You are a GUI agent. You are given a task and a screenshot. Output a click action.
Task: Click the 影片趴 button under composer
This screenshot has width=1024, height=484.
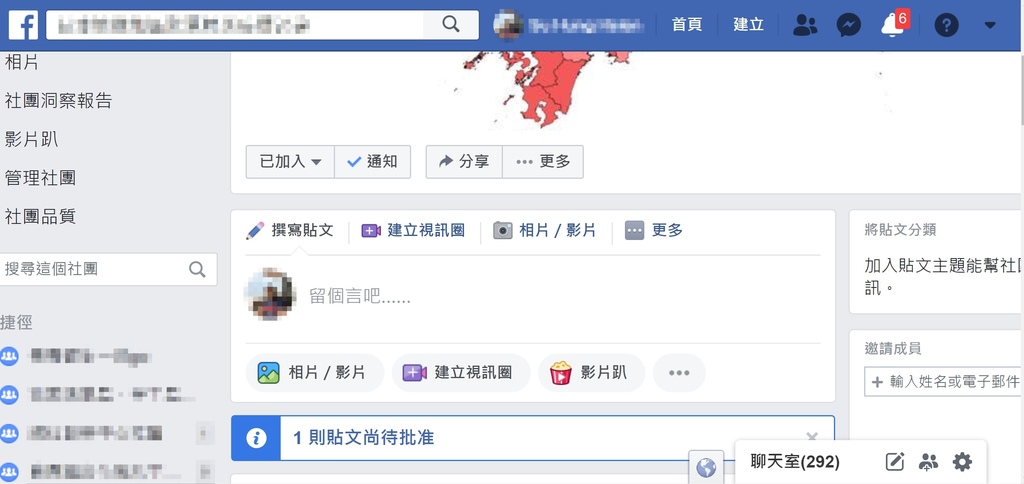(591, 373)
